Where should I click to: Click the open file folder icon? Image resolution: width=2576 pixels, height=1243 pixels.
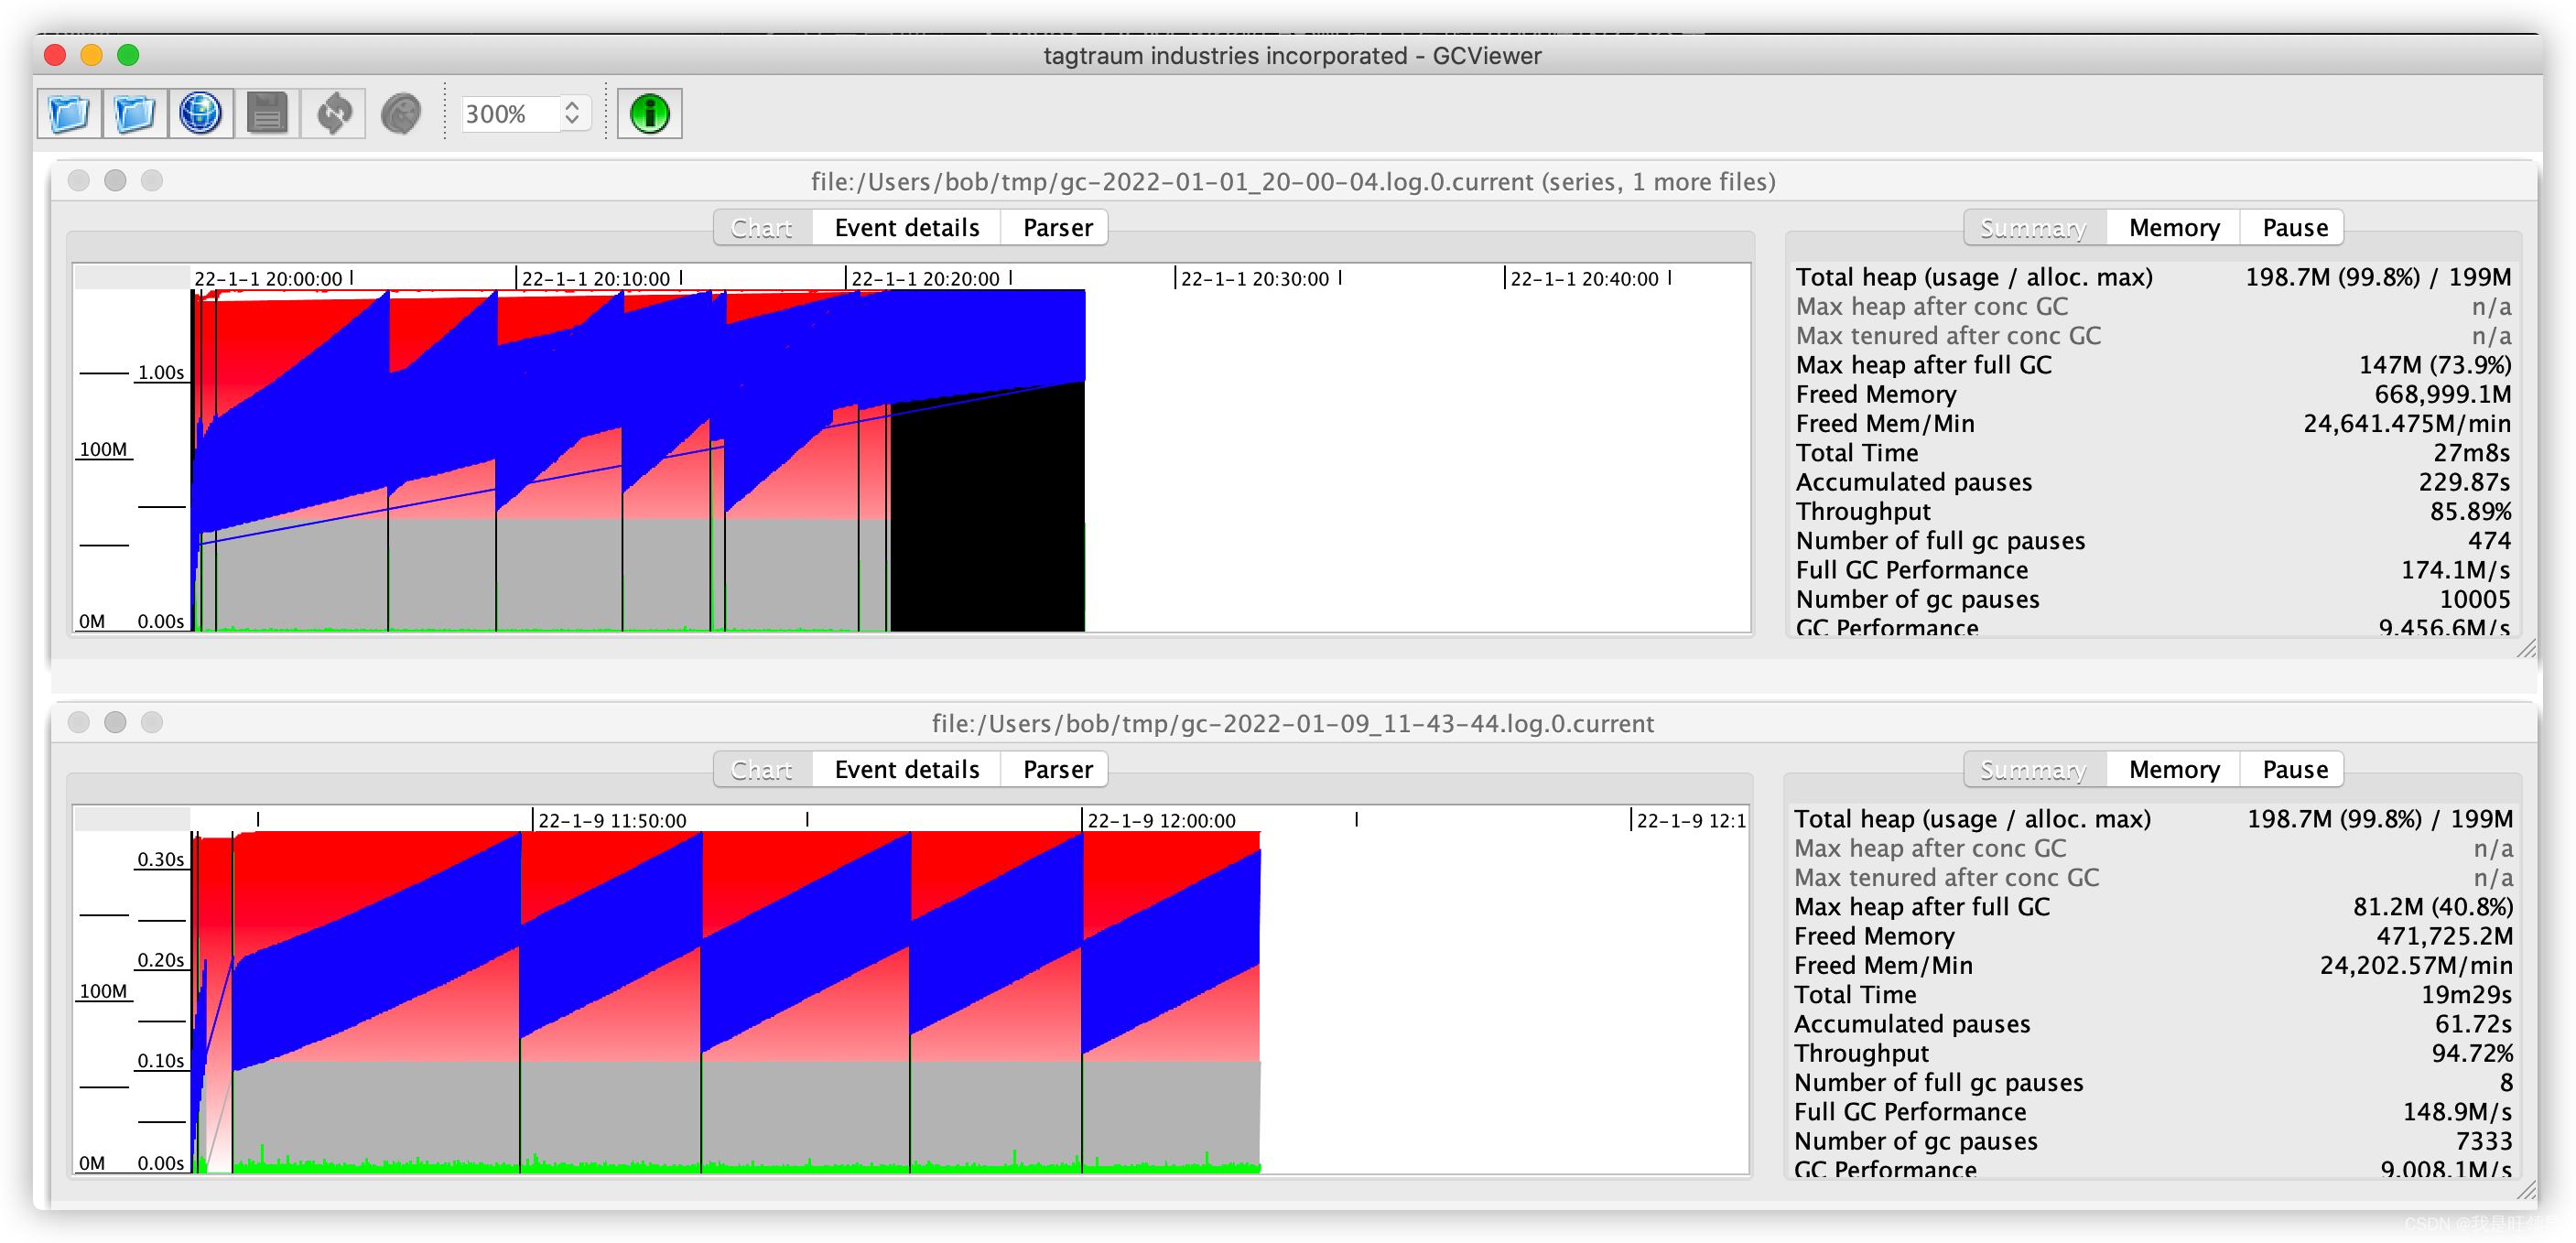coord(69,115)
